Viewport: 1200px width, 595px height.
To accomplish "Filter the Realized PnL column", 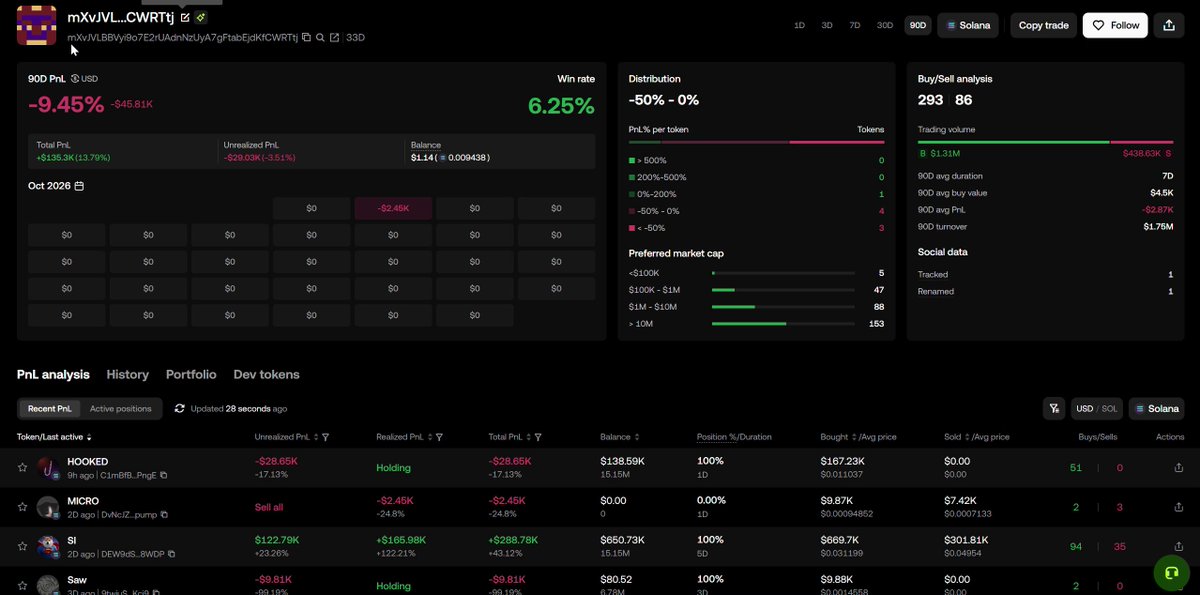I will pos(439,437).
